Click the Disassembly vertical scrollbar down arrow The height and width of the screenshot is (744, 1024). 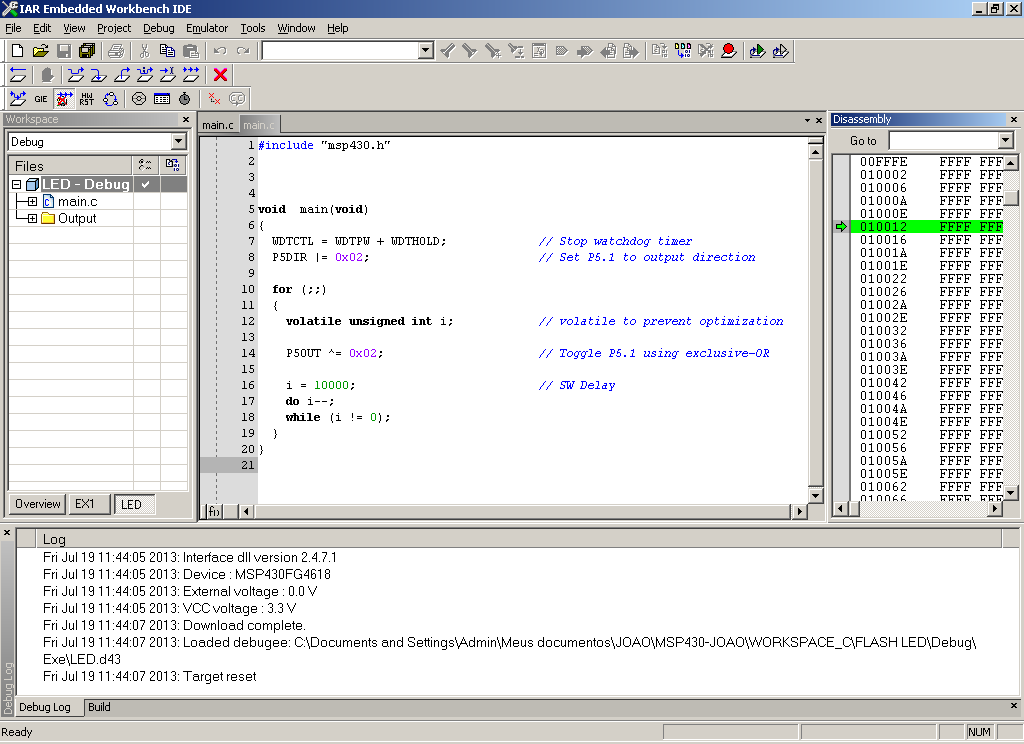[1012, 493]
